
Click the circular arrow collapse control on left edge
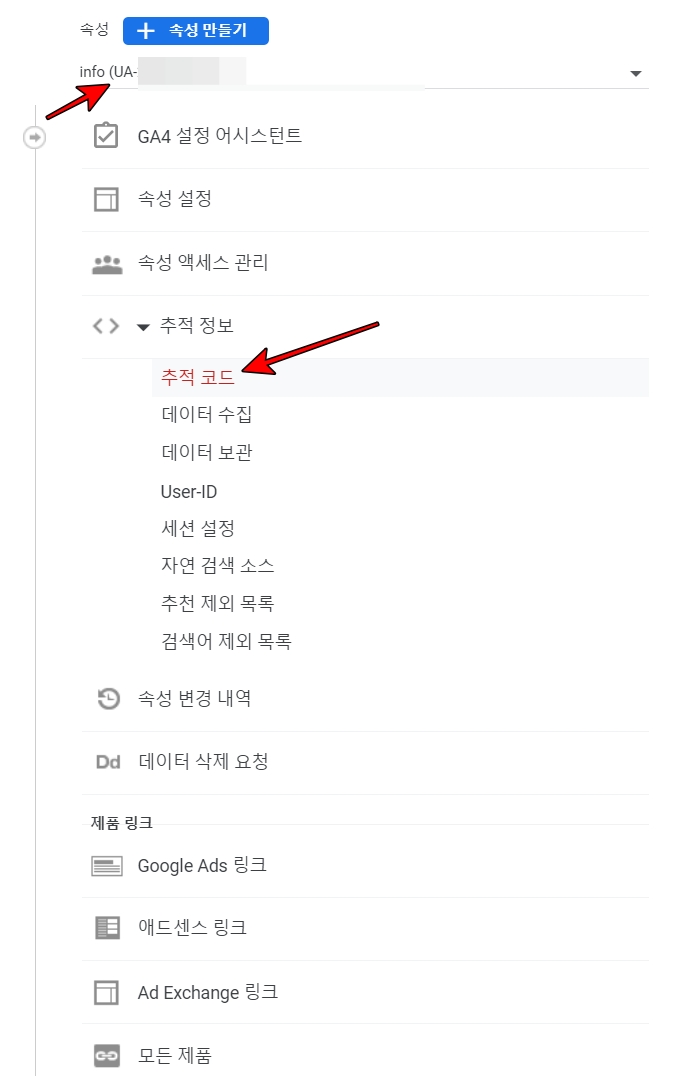pos(35,137)
